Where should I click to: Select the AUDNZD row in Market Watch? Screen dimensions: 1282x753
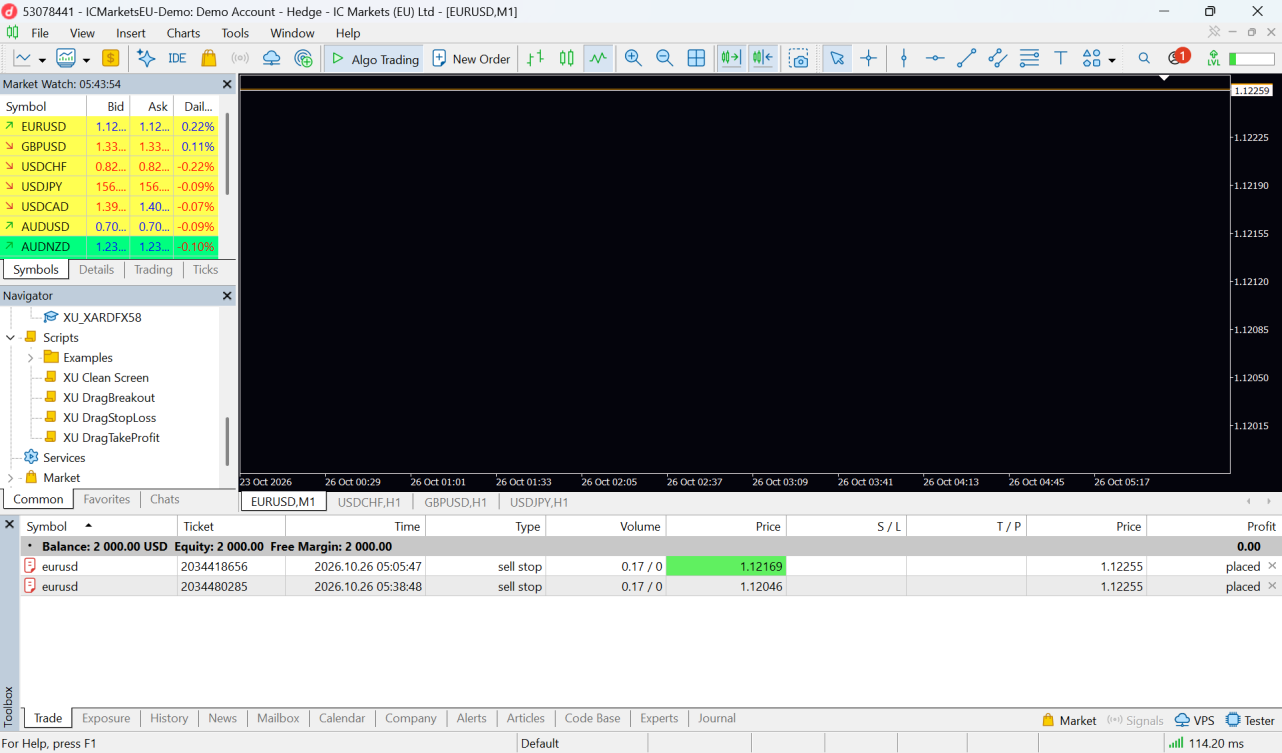click(x=110, y=247)
